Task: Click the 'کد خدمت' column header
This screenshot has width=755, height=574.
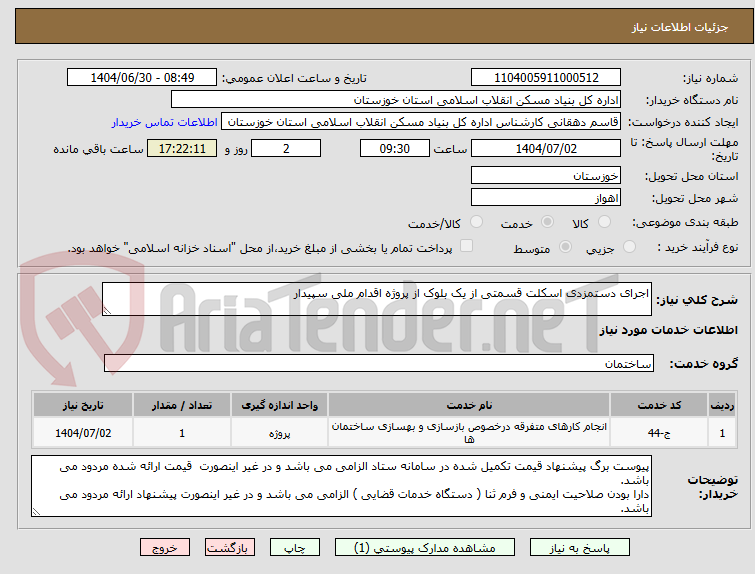Action: click(x=659, y=405)
